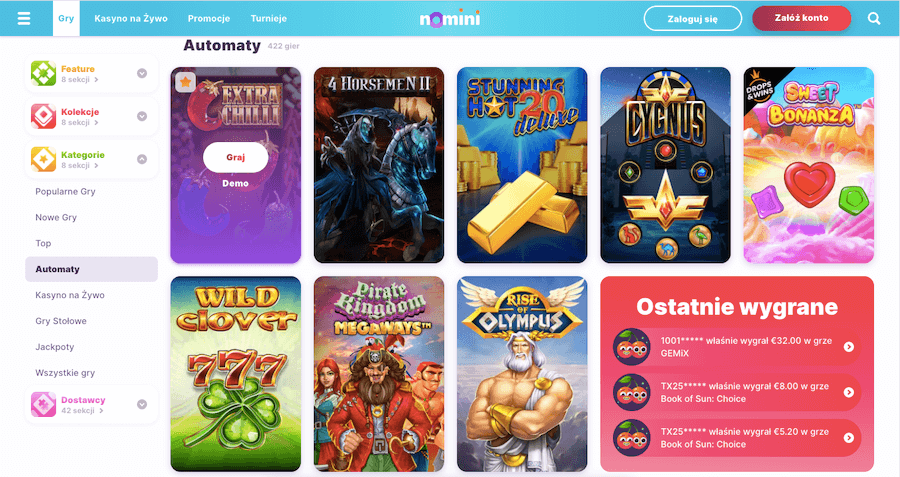Click the green Feature section icon

(44, 73)
